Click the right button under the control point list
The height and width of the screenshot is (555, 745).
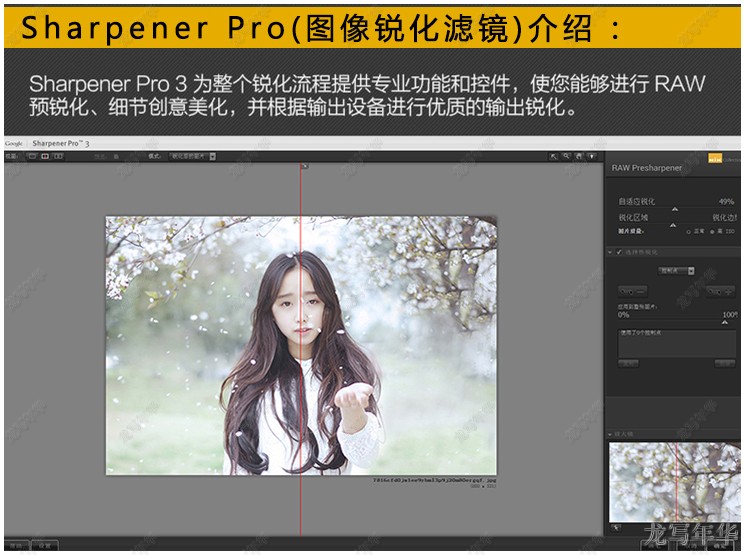725,364
